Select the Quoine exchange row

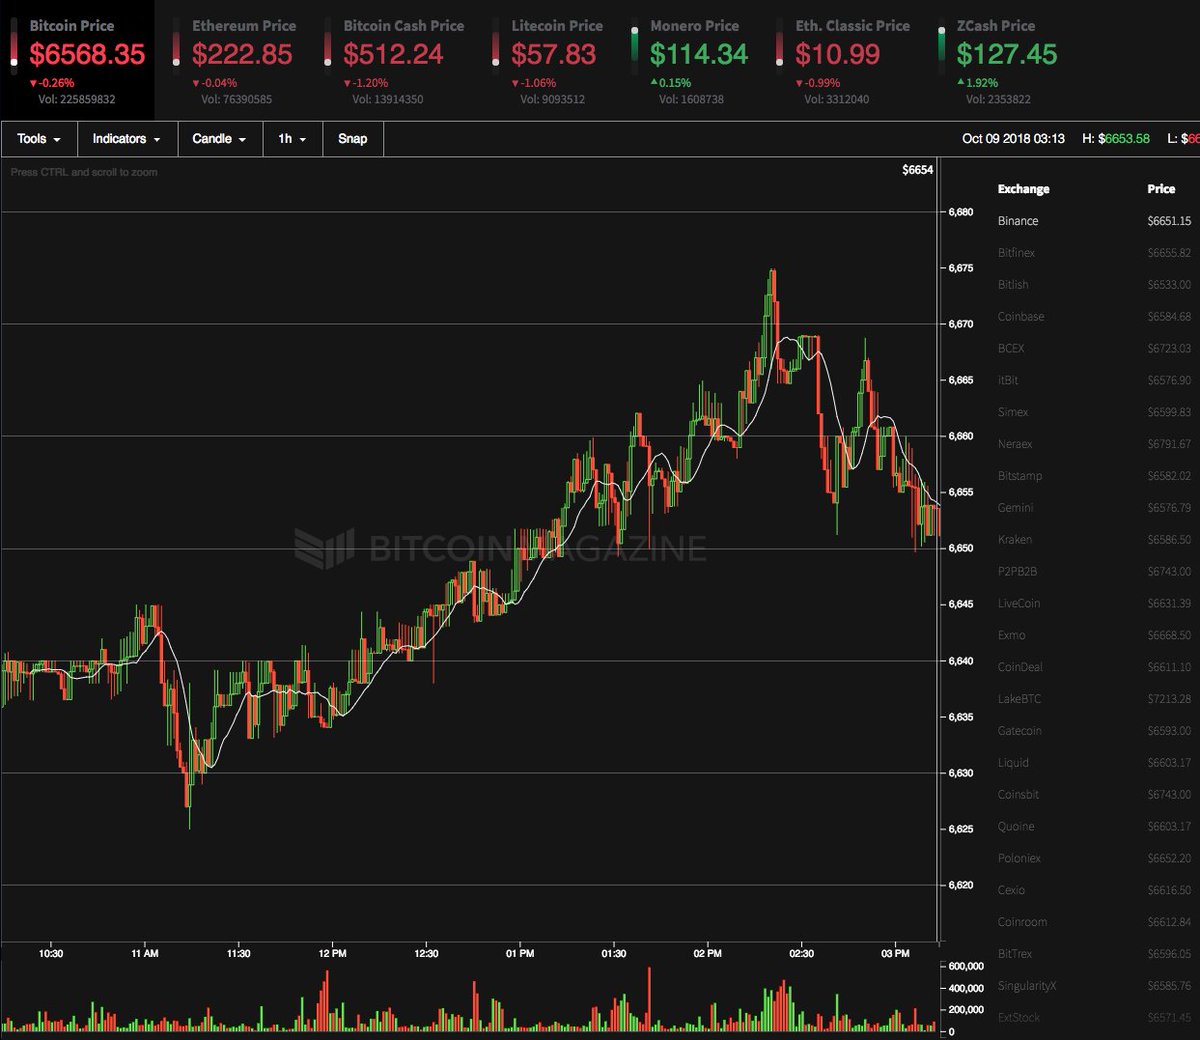(x=1095, y=827)
